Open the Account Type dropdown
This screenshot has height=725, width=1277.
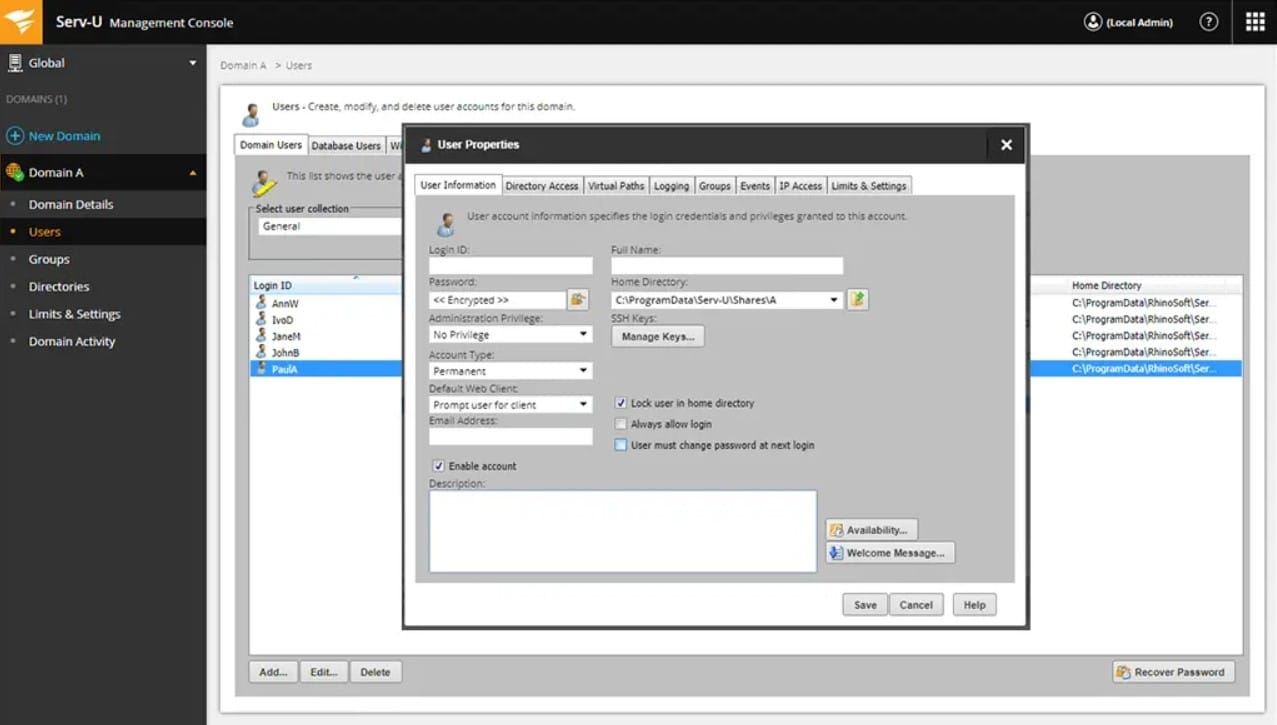click(511, 371)
